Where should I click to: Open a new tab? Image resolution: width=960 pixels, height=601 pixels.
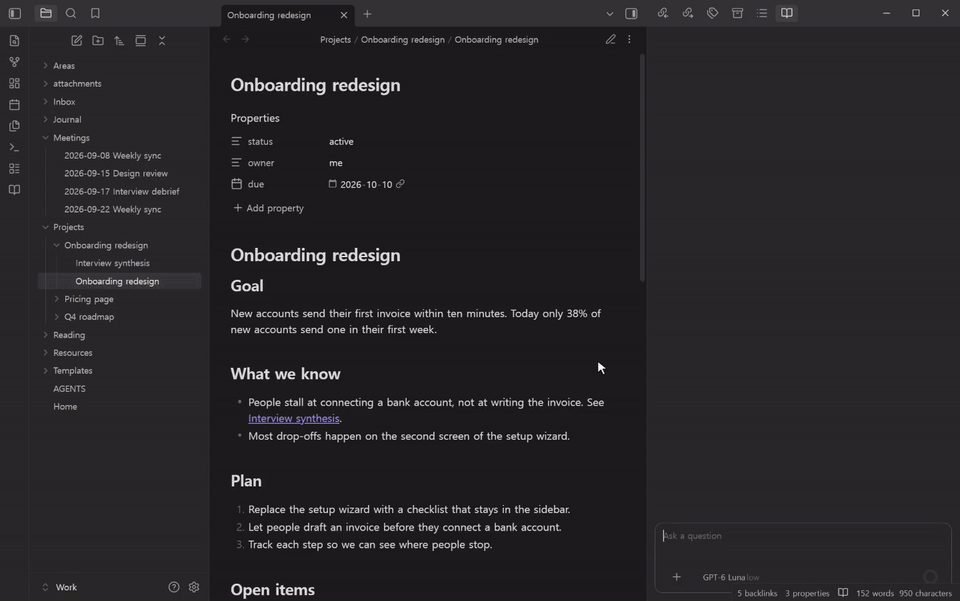click(367, 14)
